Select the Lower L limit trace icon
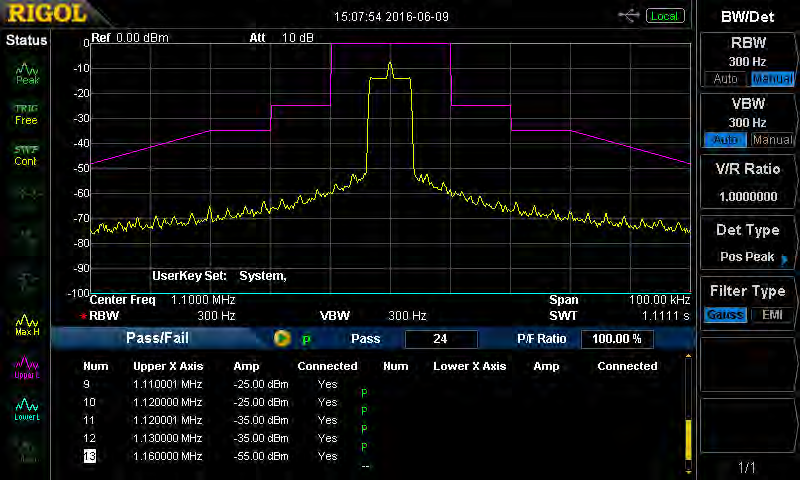800x480 pixels. tap(27, 410)
